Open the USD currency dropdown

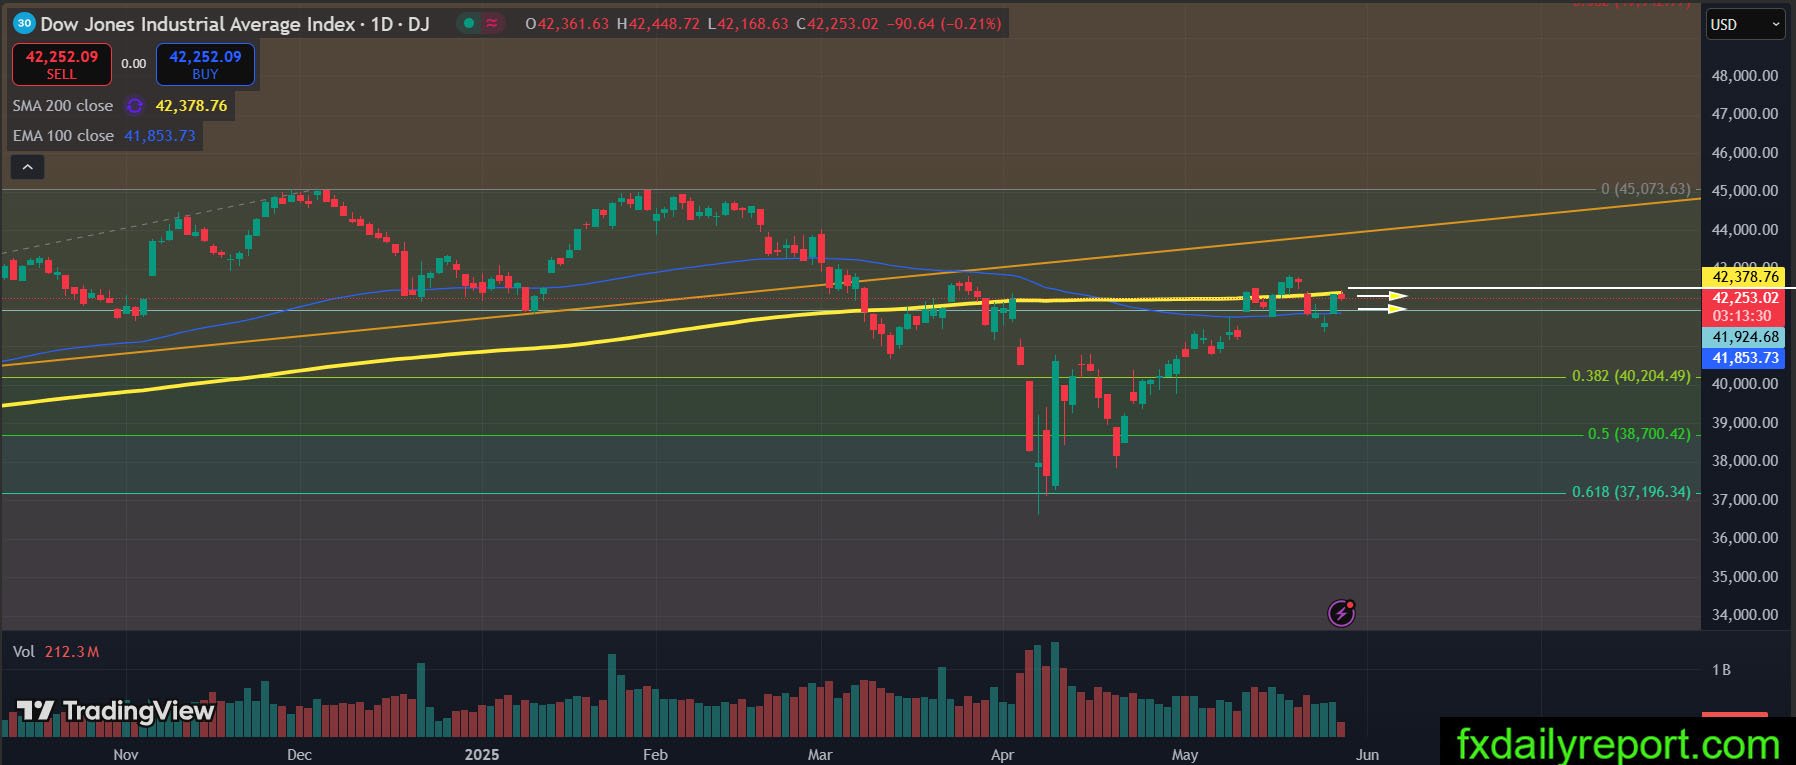[x=1744, y=24]
